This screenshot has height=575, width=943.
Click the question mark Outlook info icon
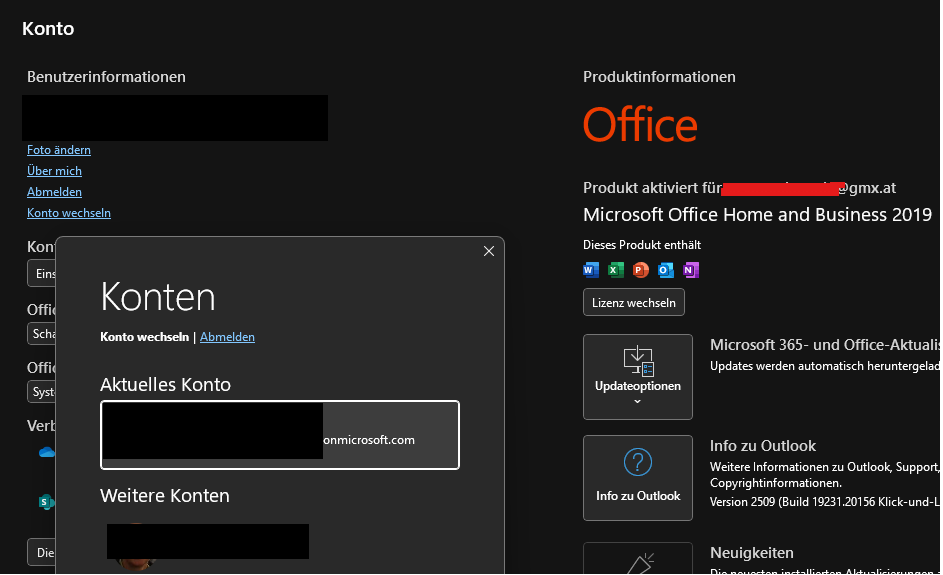637,463
